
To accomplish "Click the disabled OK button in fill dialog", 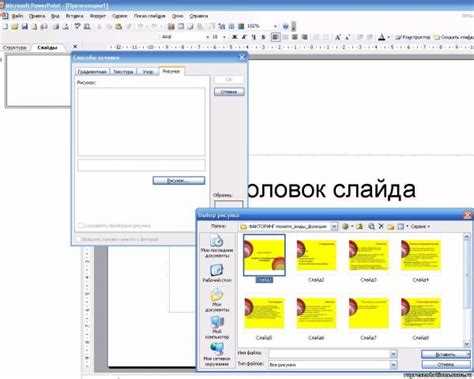I will [x=229, y=79].
